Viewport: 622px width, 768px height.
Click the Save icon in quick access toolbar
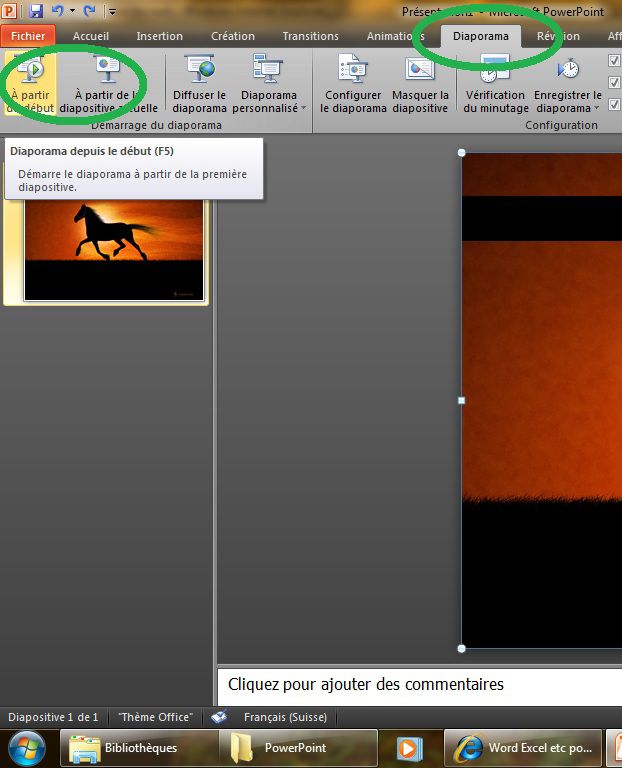click(x=37, y=12)
